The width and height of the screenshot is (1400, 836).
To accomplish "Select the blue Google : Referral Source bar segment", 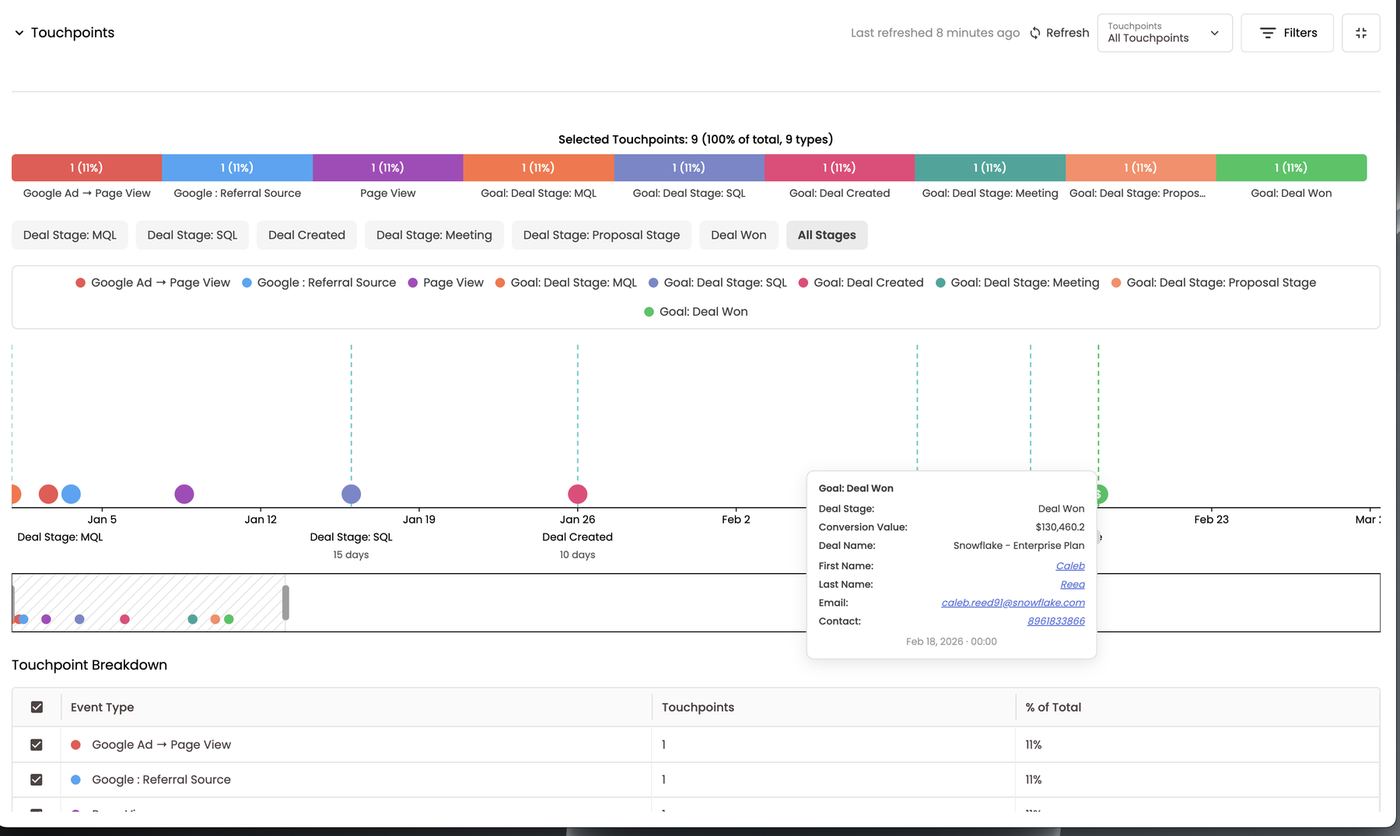I will [237, 167].
